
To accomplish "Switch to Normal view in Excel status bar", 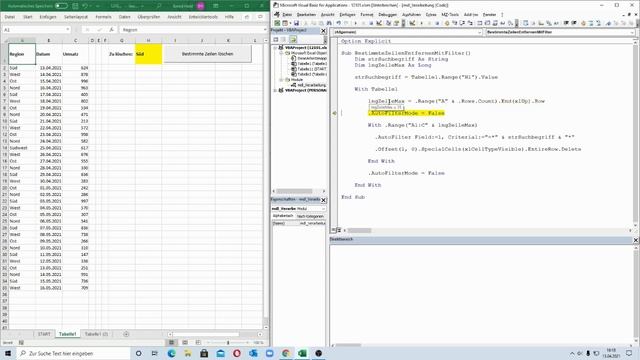I will [x=171, y=342].
